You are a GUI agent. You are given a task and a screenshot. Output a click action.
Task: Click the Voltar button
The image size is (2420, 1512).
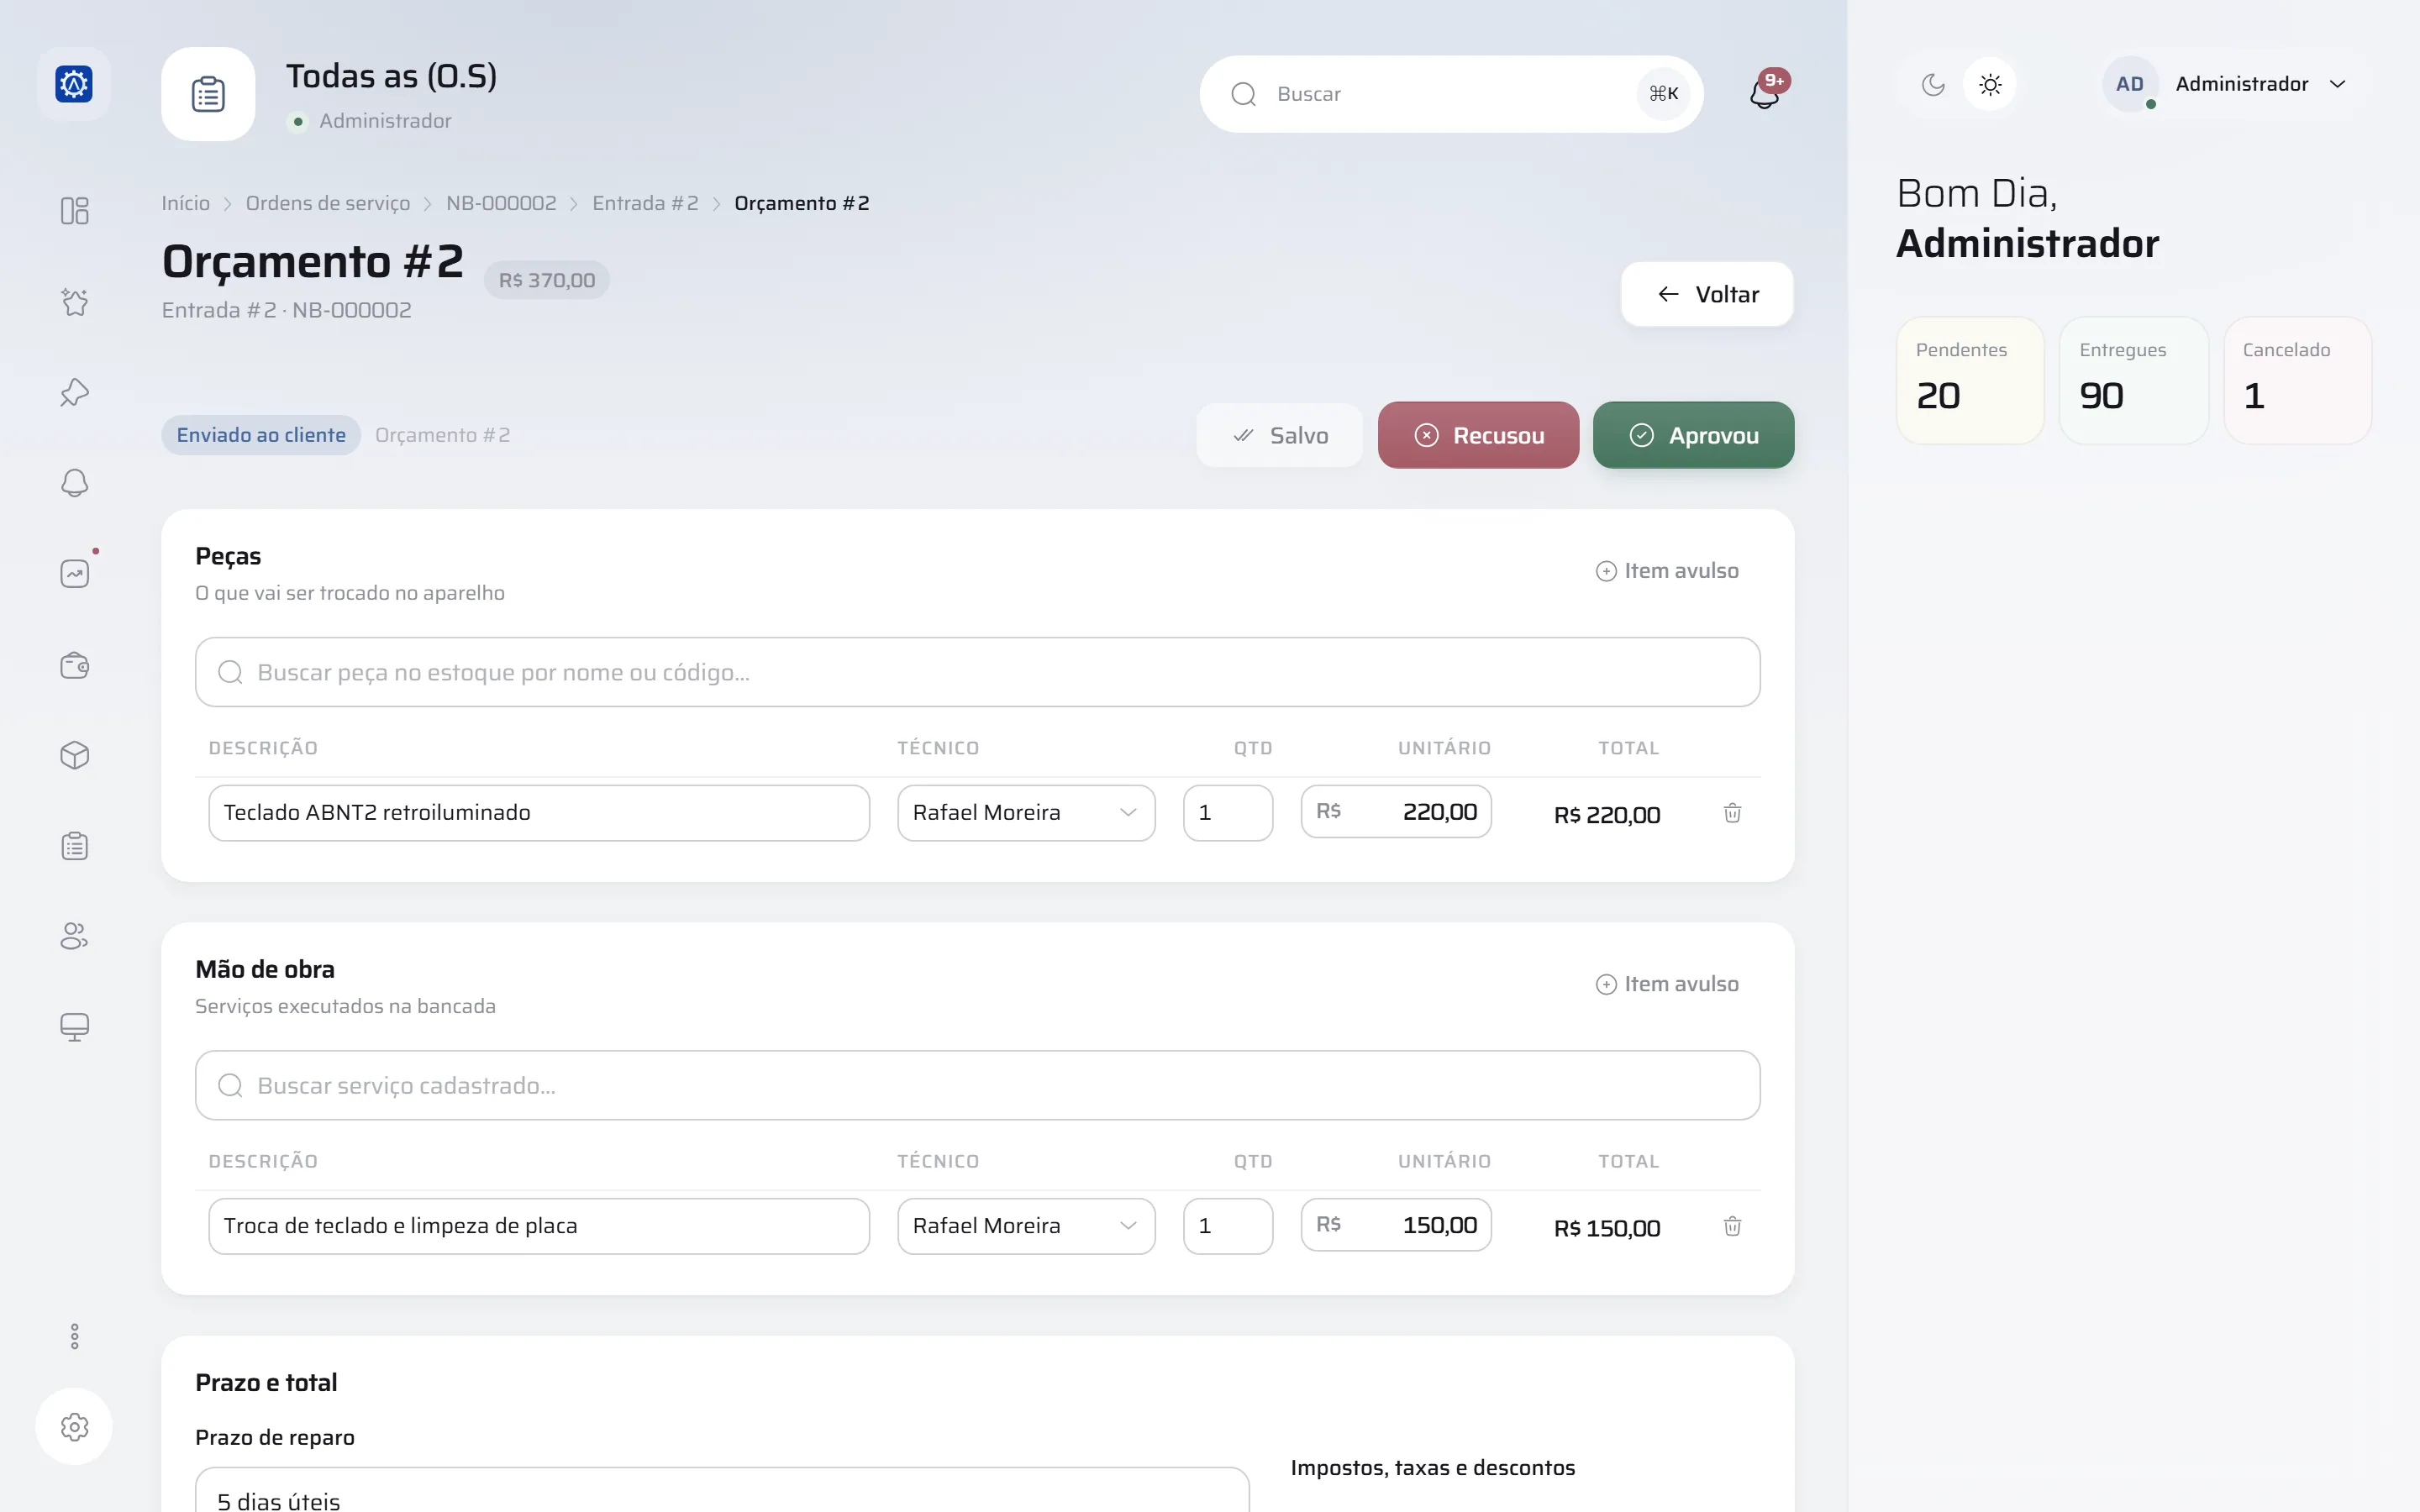[x=1707, y=294]
